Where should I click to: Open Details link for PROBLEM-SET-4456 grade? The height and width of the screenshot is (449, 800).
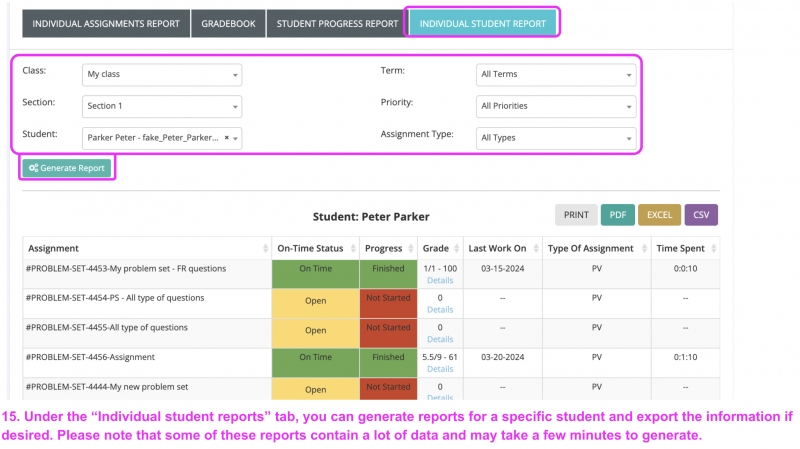click(440, 369)
